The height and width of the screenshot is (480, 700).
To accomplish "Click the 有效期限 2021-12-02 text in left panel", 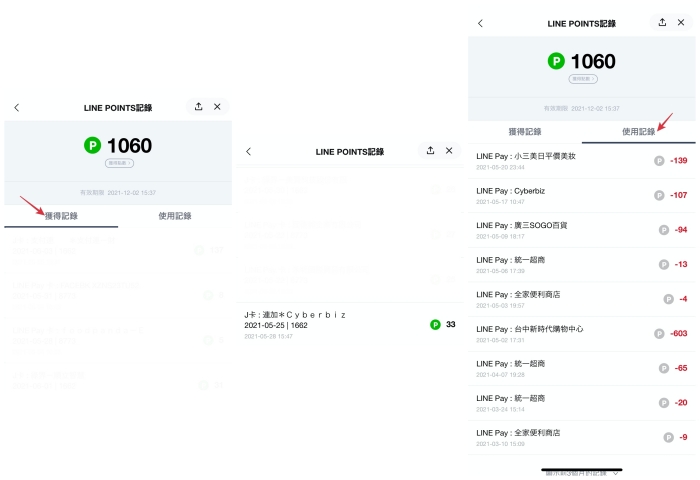I will pos(118,193).
